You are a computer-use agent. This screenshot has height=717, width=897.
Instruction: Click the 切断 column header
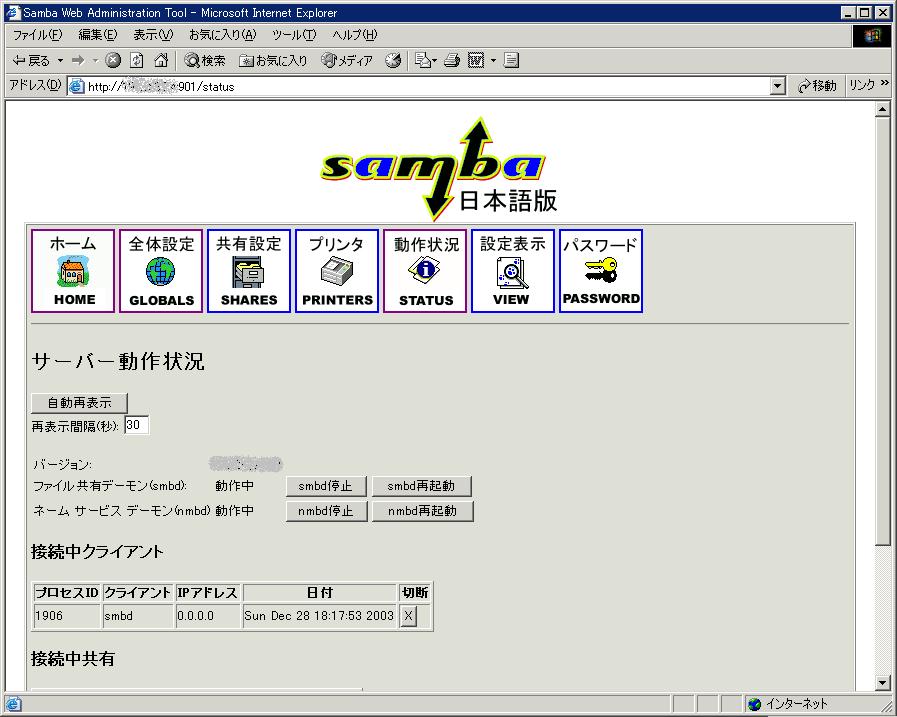(x=415, y=593)
